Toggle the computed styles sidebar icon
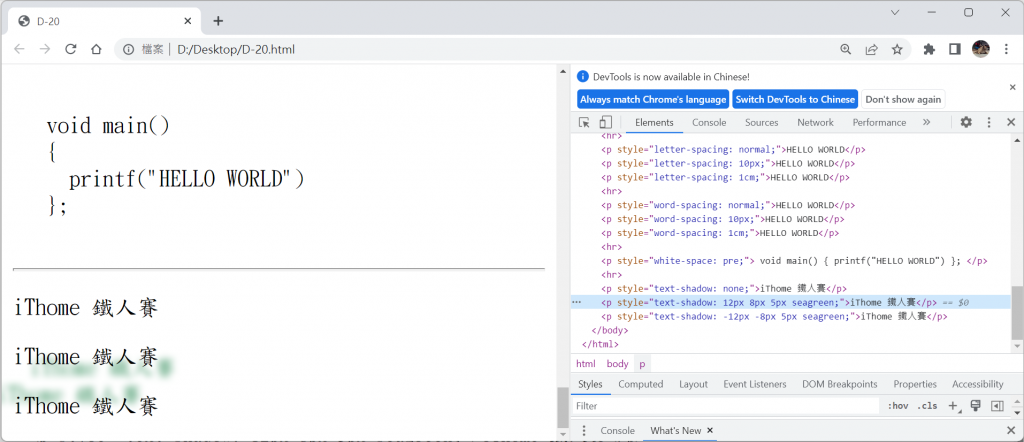This screenshot has height=442, width=1024. [x=997, y=406]
